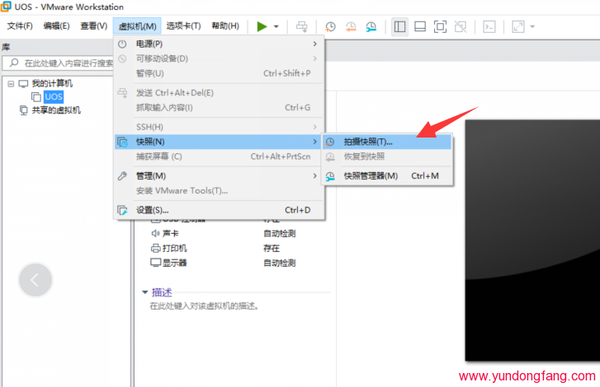The width and height of the screenshot is (600, 387).
Task: Click the 设置(S) settings icon
Action: coord(122,210)
